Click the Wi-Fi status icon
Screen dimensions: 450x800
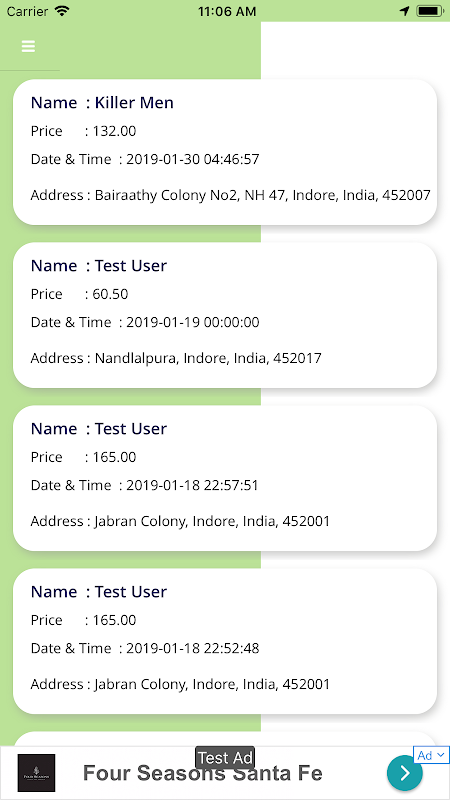62,11
